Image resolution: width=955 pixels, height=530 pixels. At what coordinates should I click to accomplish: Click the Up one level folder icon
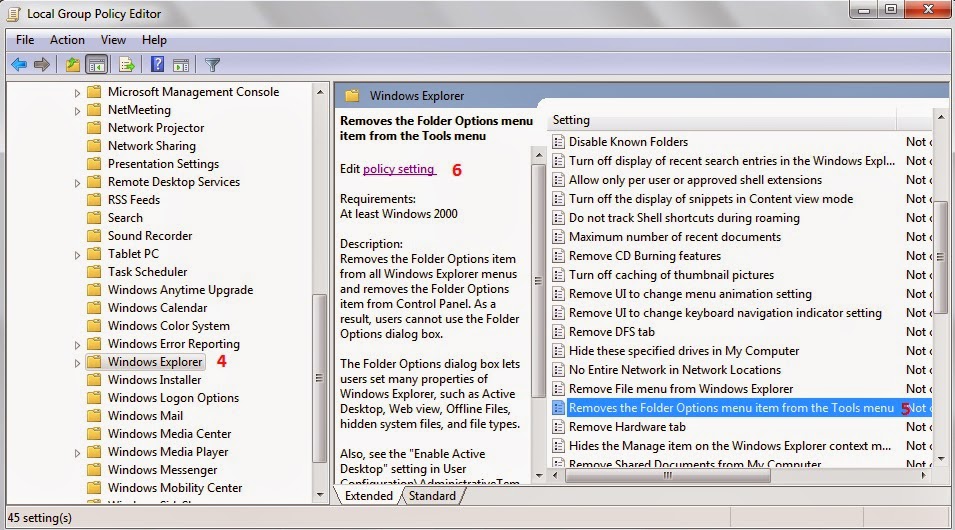(72, 64)
